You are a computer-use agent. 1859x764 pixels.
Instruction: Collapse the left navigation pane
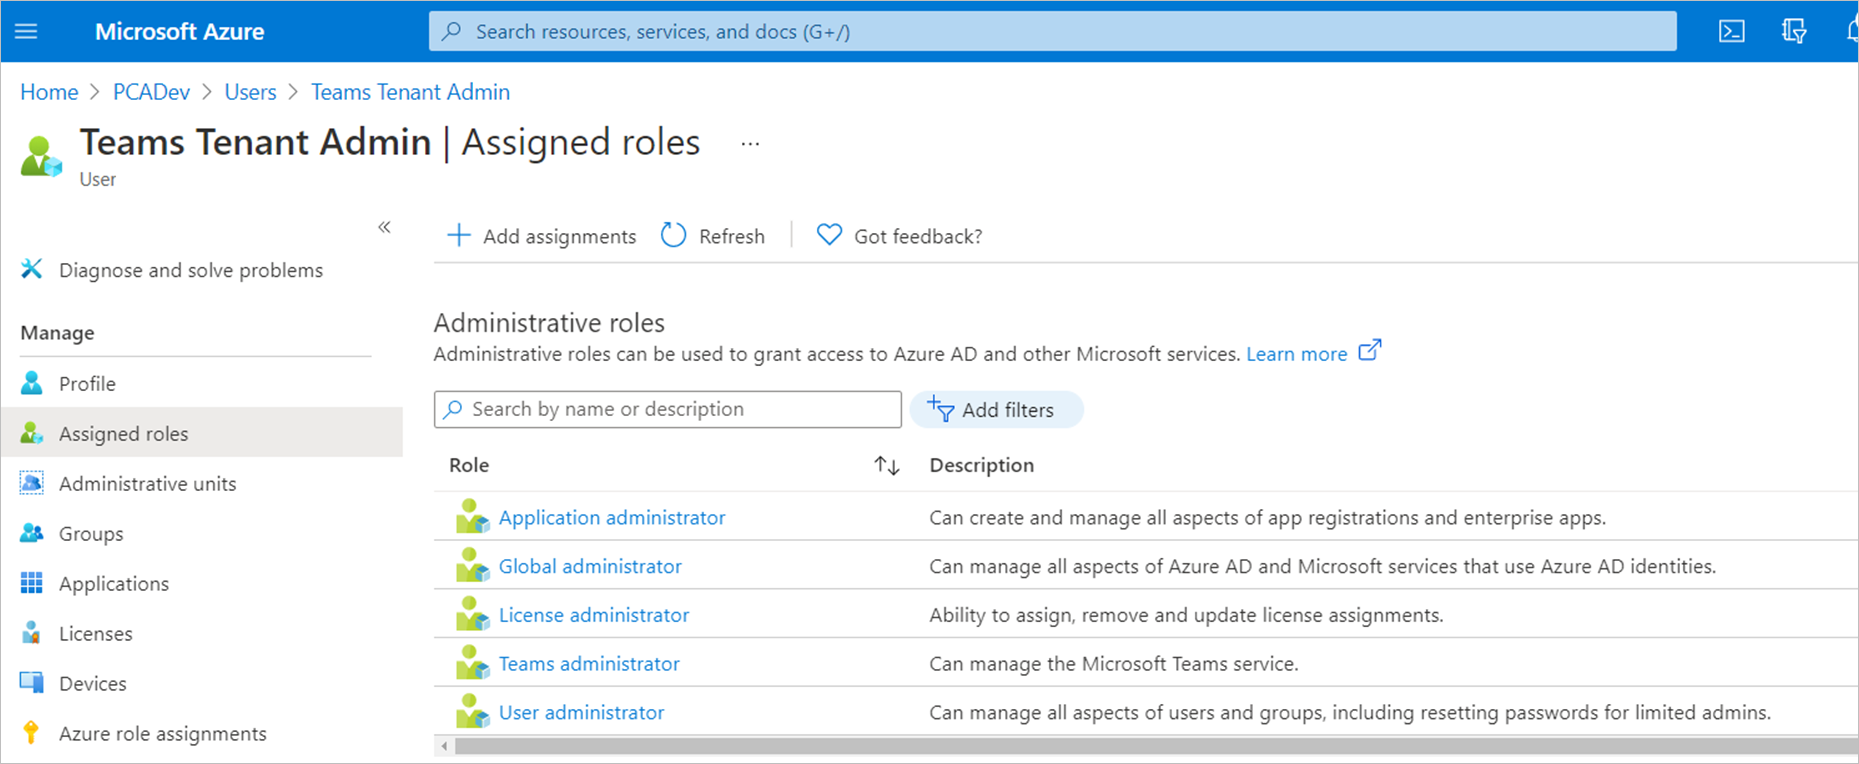(x=384, y=227)
